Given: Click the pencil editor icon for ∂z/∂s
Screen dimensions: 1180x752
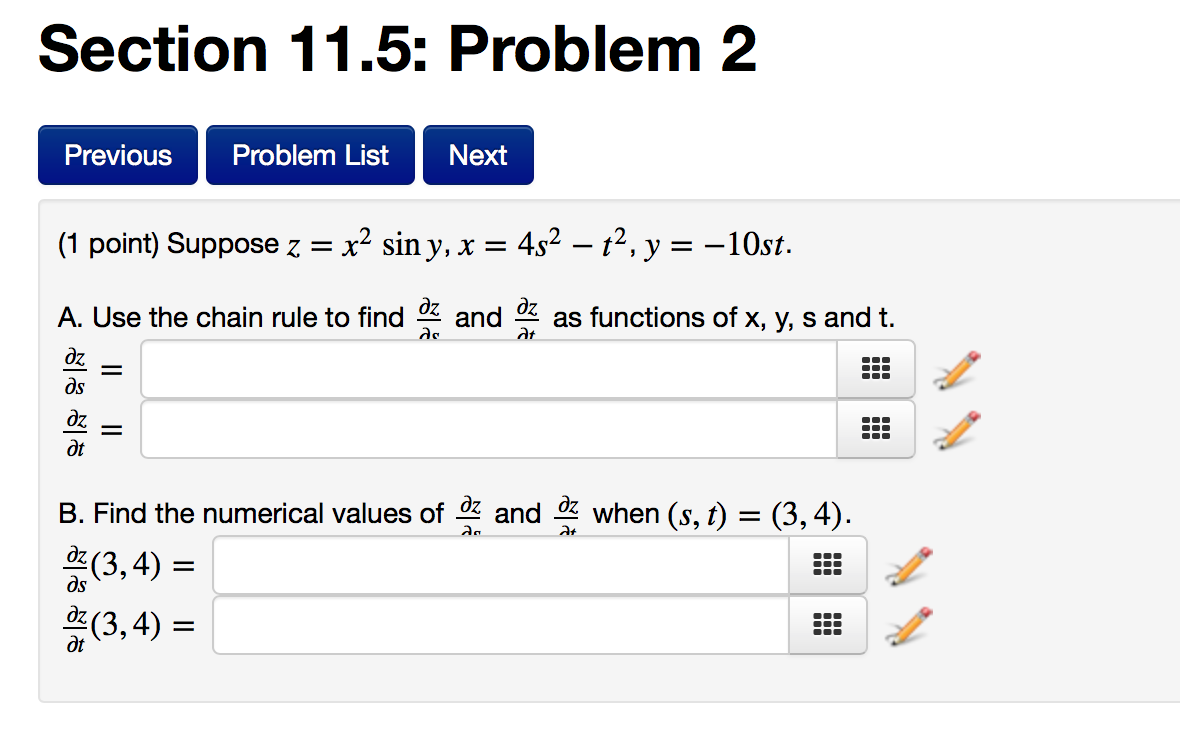Looking at the screenshot, I should [x=957, y=368].
